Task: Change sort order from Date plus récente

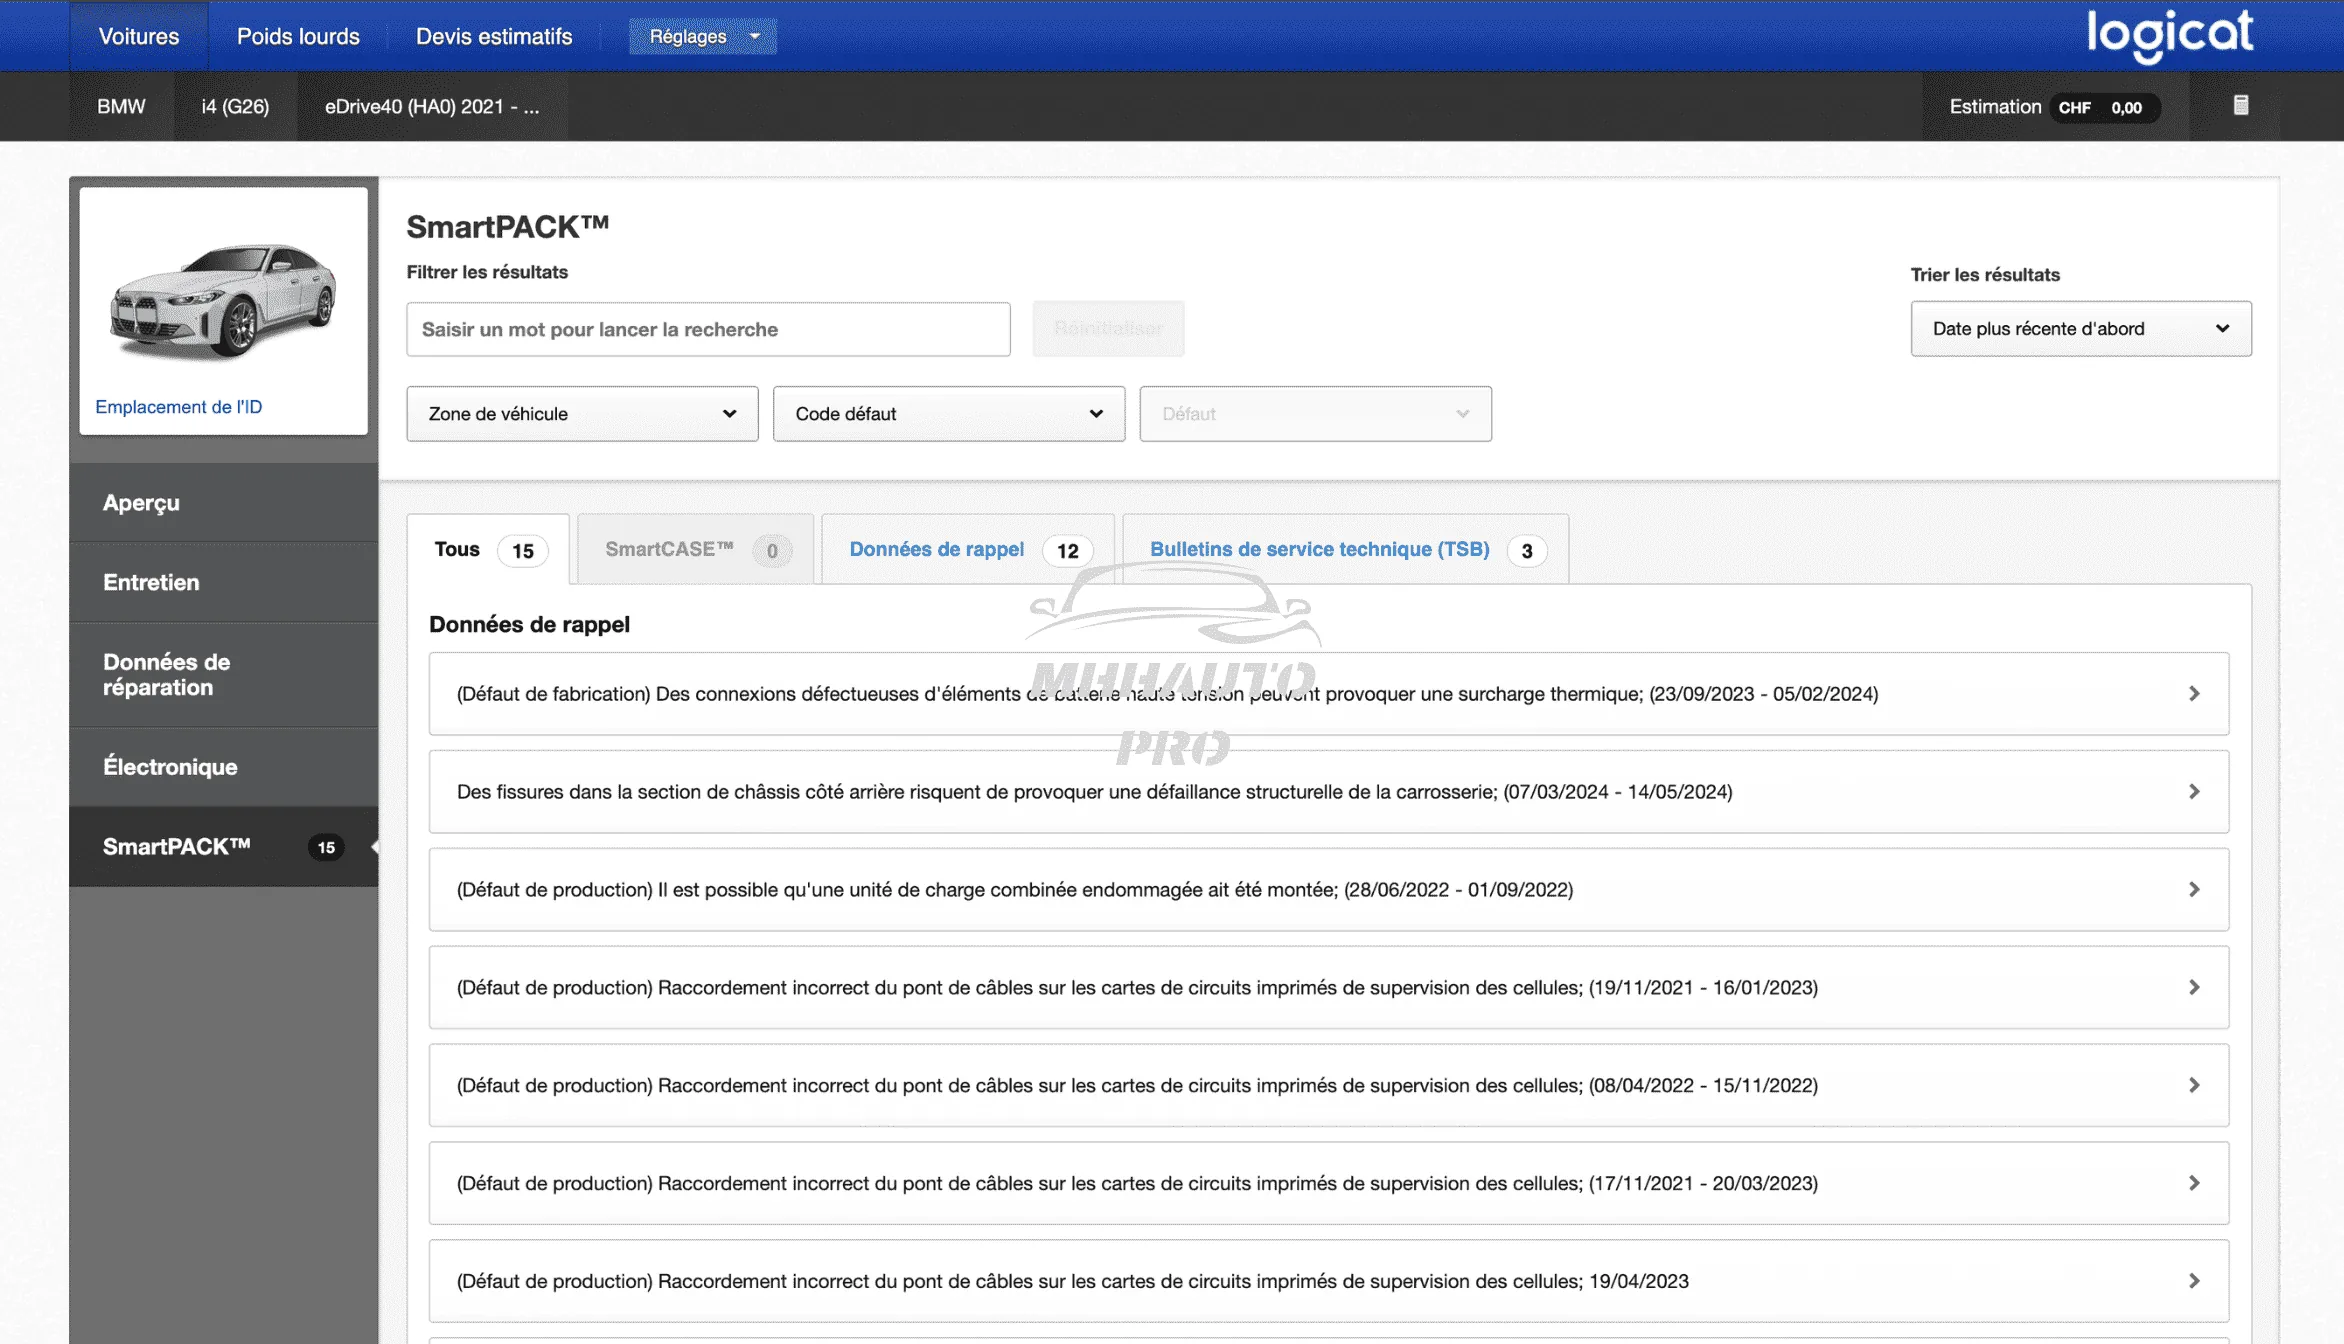Action: (x=2080, y=329)
